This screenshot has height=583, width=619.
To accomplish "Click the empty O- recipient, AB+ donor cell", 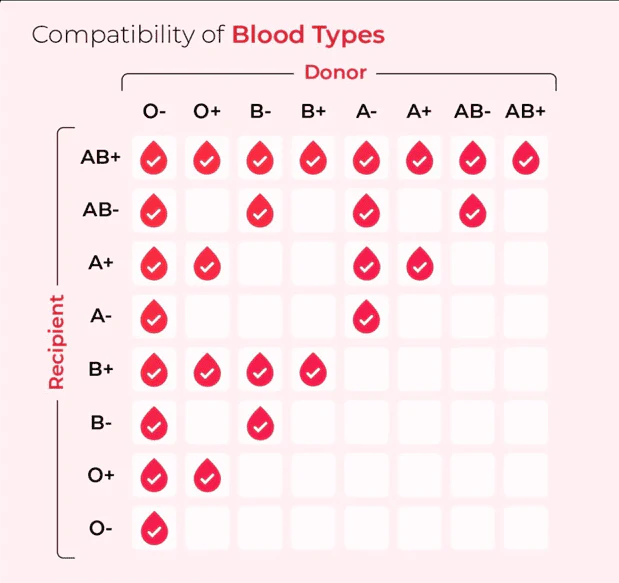I will point(525,529).
